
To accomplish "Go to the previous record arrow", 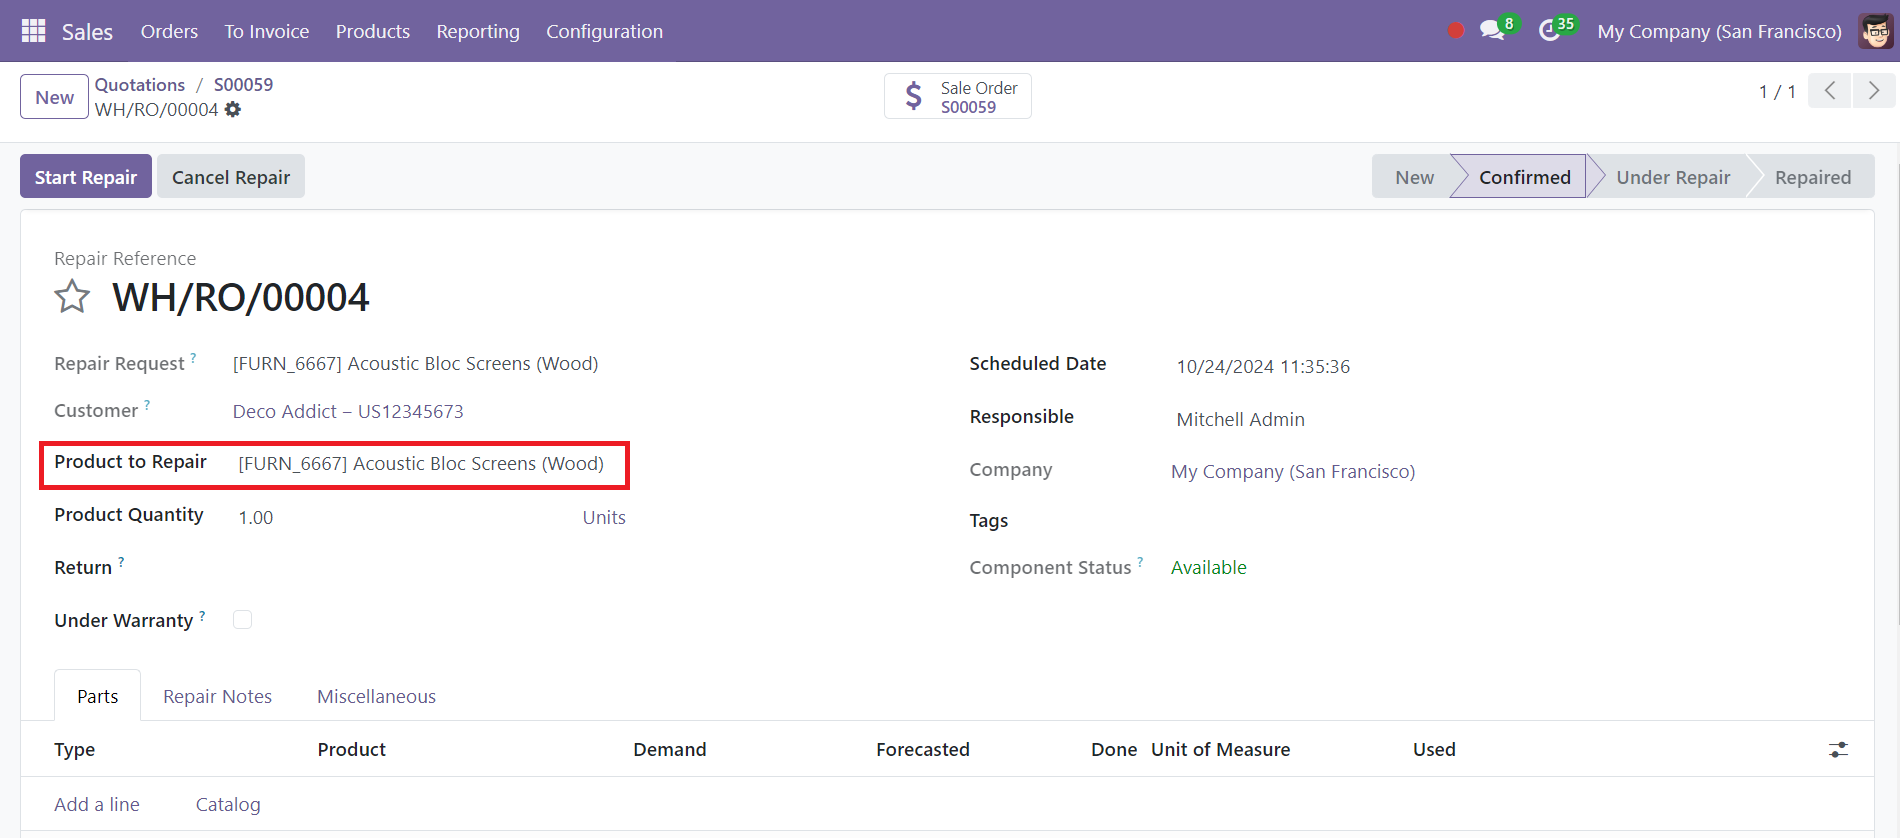I will click(x=1829, y=91).
